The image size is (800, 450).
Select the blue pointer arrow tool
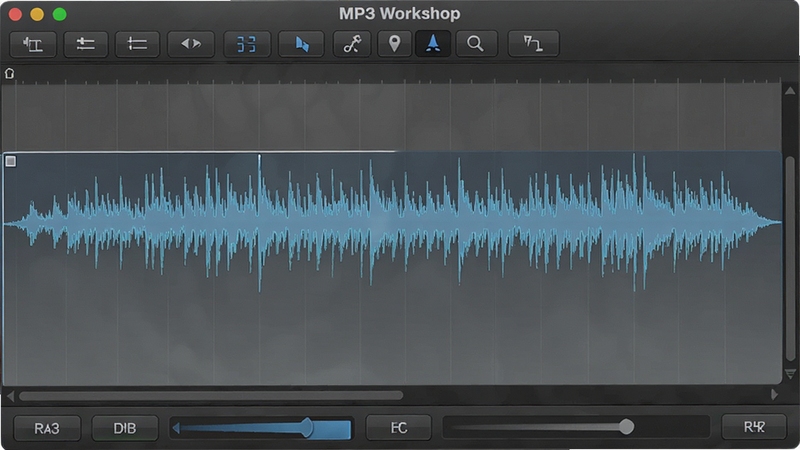coord(301,44)
